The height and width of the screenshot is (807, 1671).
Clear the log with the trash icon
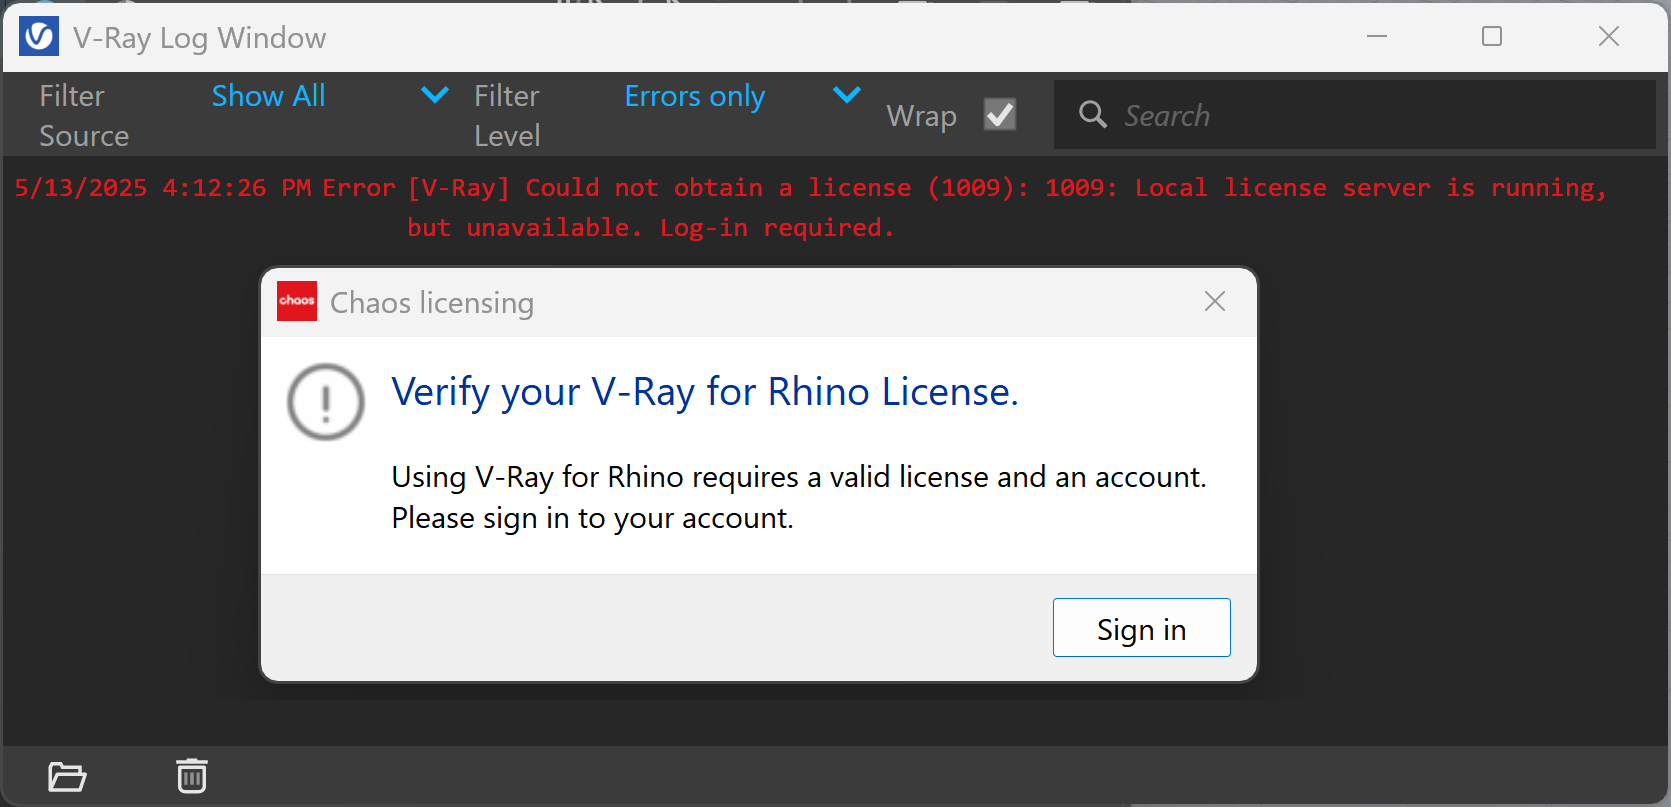click(x=192, y=776)
